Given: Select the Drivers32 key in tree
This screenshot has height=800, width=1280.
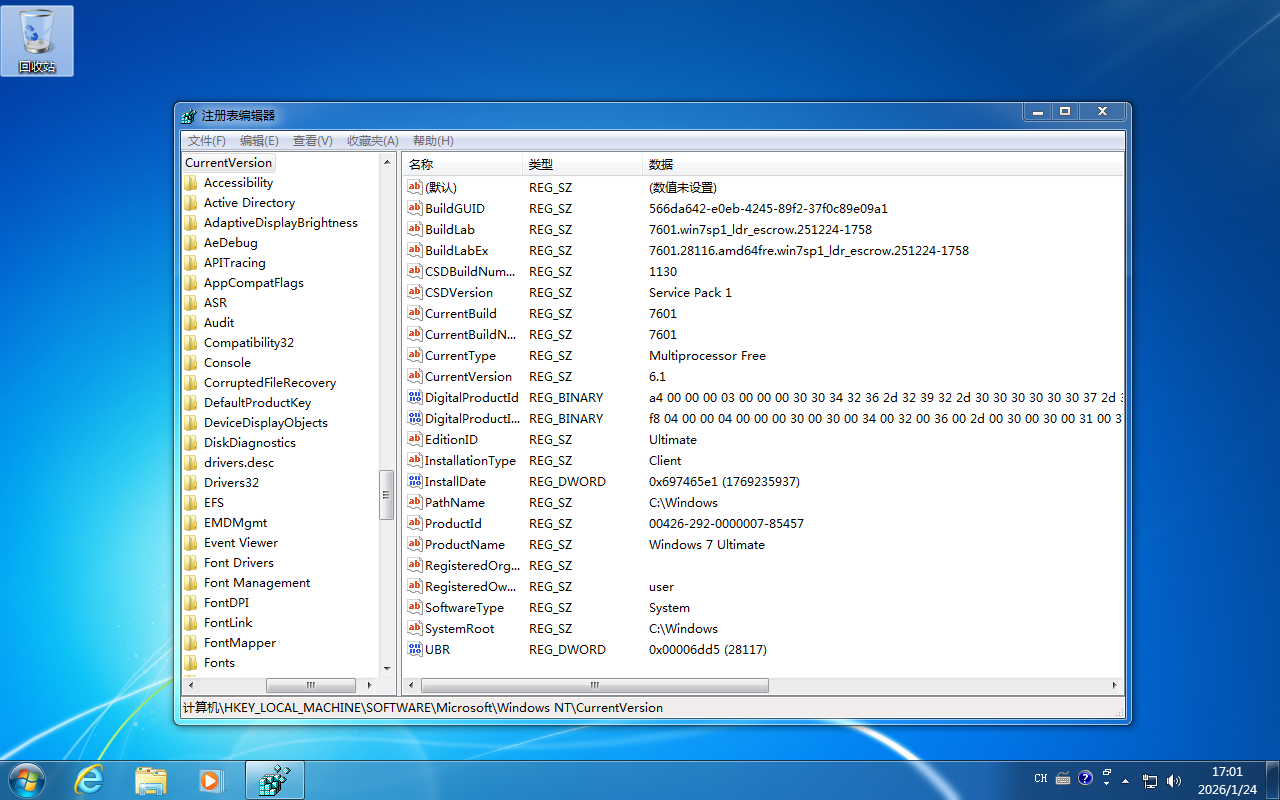Looking at the screenshot, I should tap(231, 483).
